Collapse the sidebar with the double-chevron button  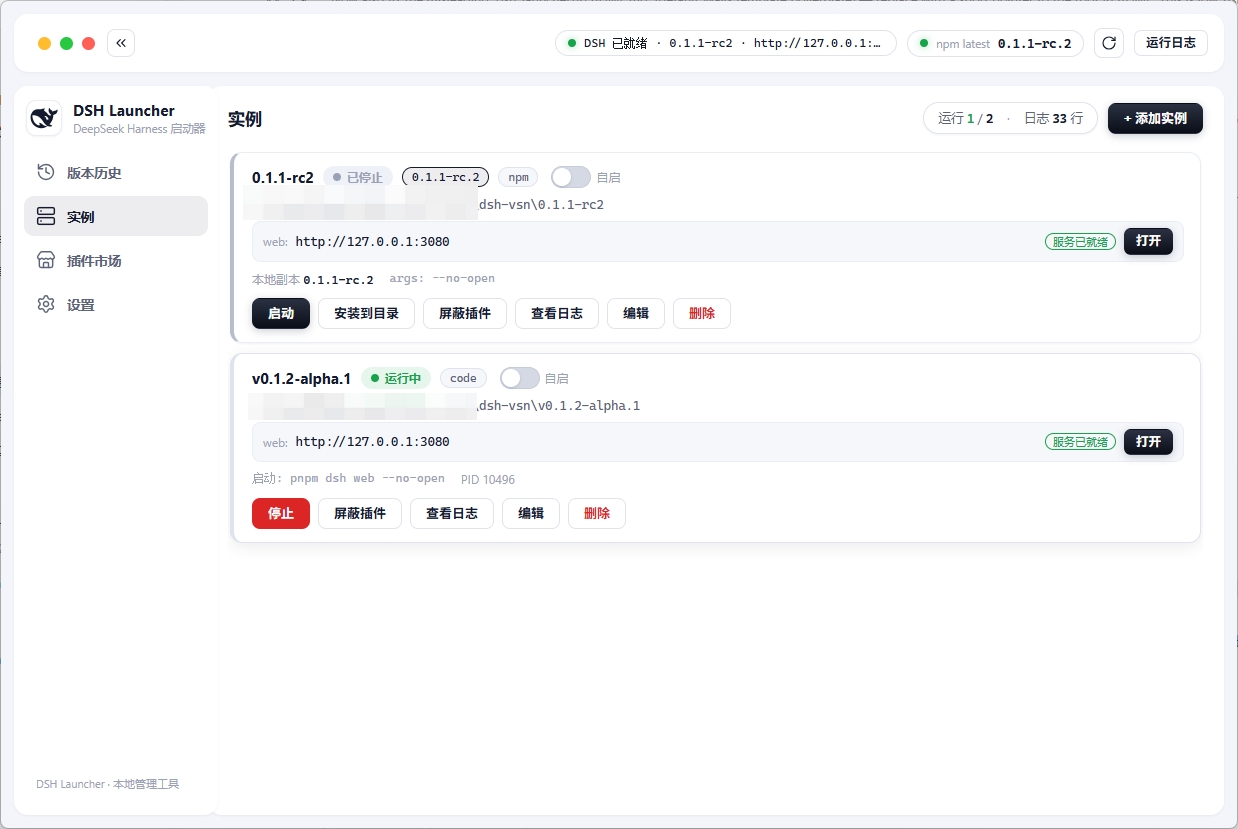[121, 43]
